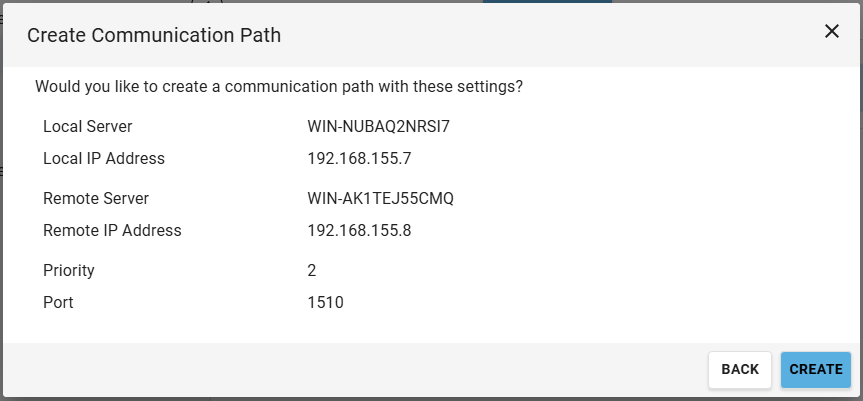The height and width of the screenshot is (401, 863).
Task: Click the CREATE button
Action: click(x=815, y=369)
